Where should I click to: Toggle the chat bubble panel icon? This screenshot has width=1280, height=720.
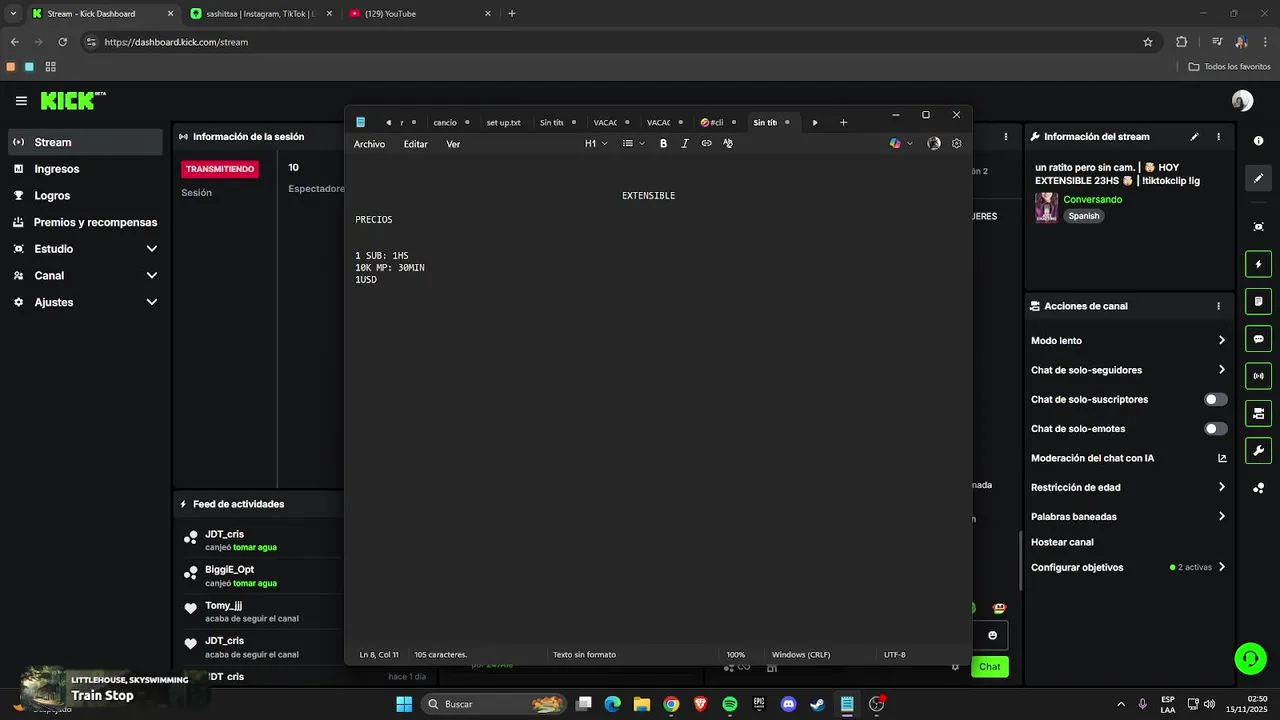click(x=1258, y=339)
